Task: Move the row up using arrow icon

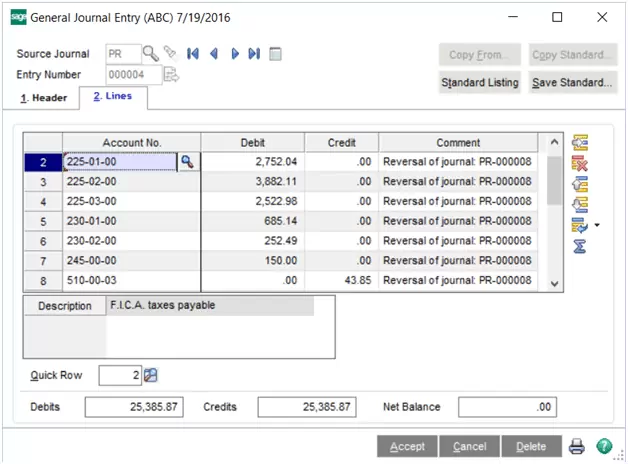Action: coord(579,184)
